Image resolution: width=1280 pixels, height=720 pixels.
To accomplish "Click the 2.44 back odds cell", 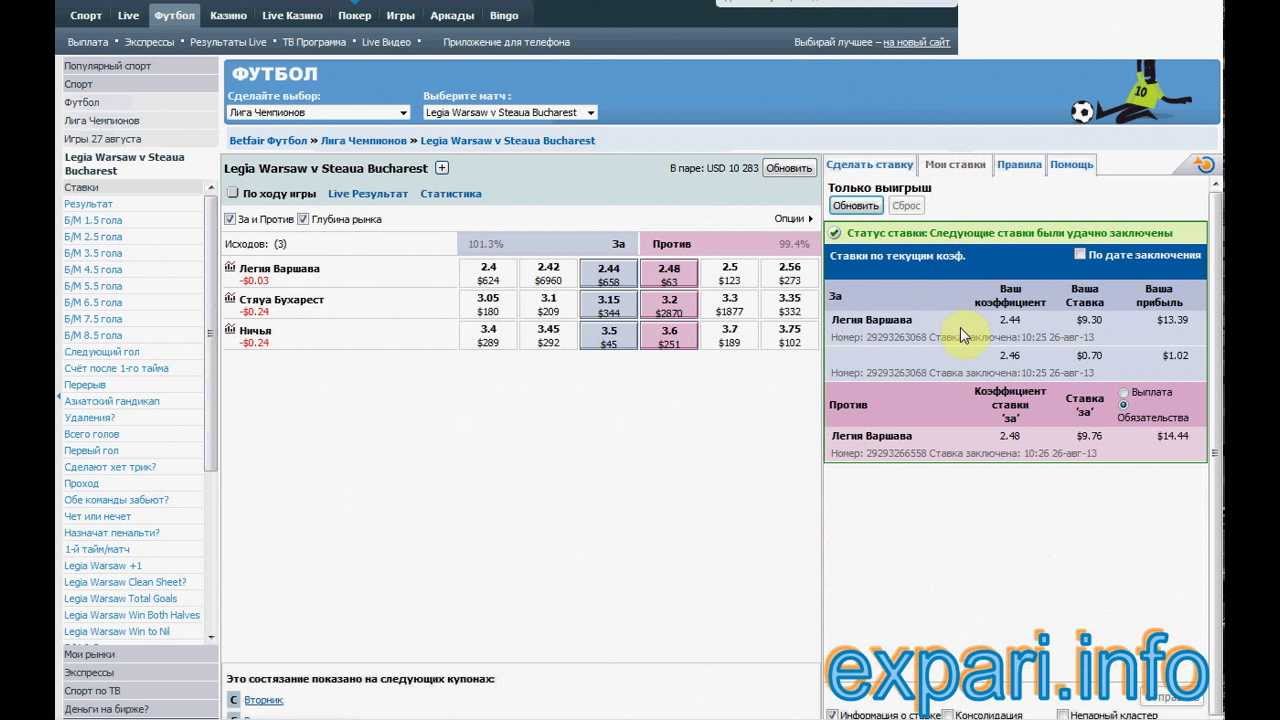I will (608, 274).
